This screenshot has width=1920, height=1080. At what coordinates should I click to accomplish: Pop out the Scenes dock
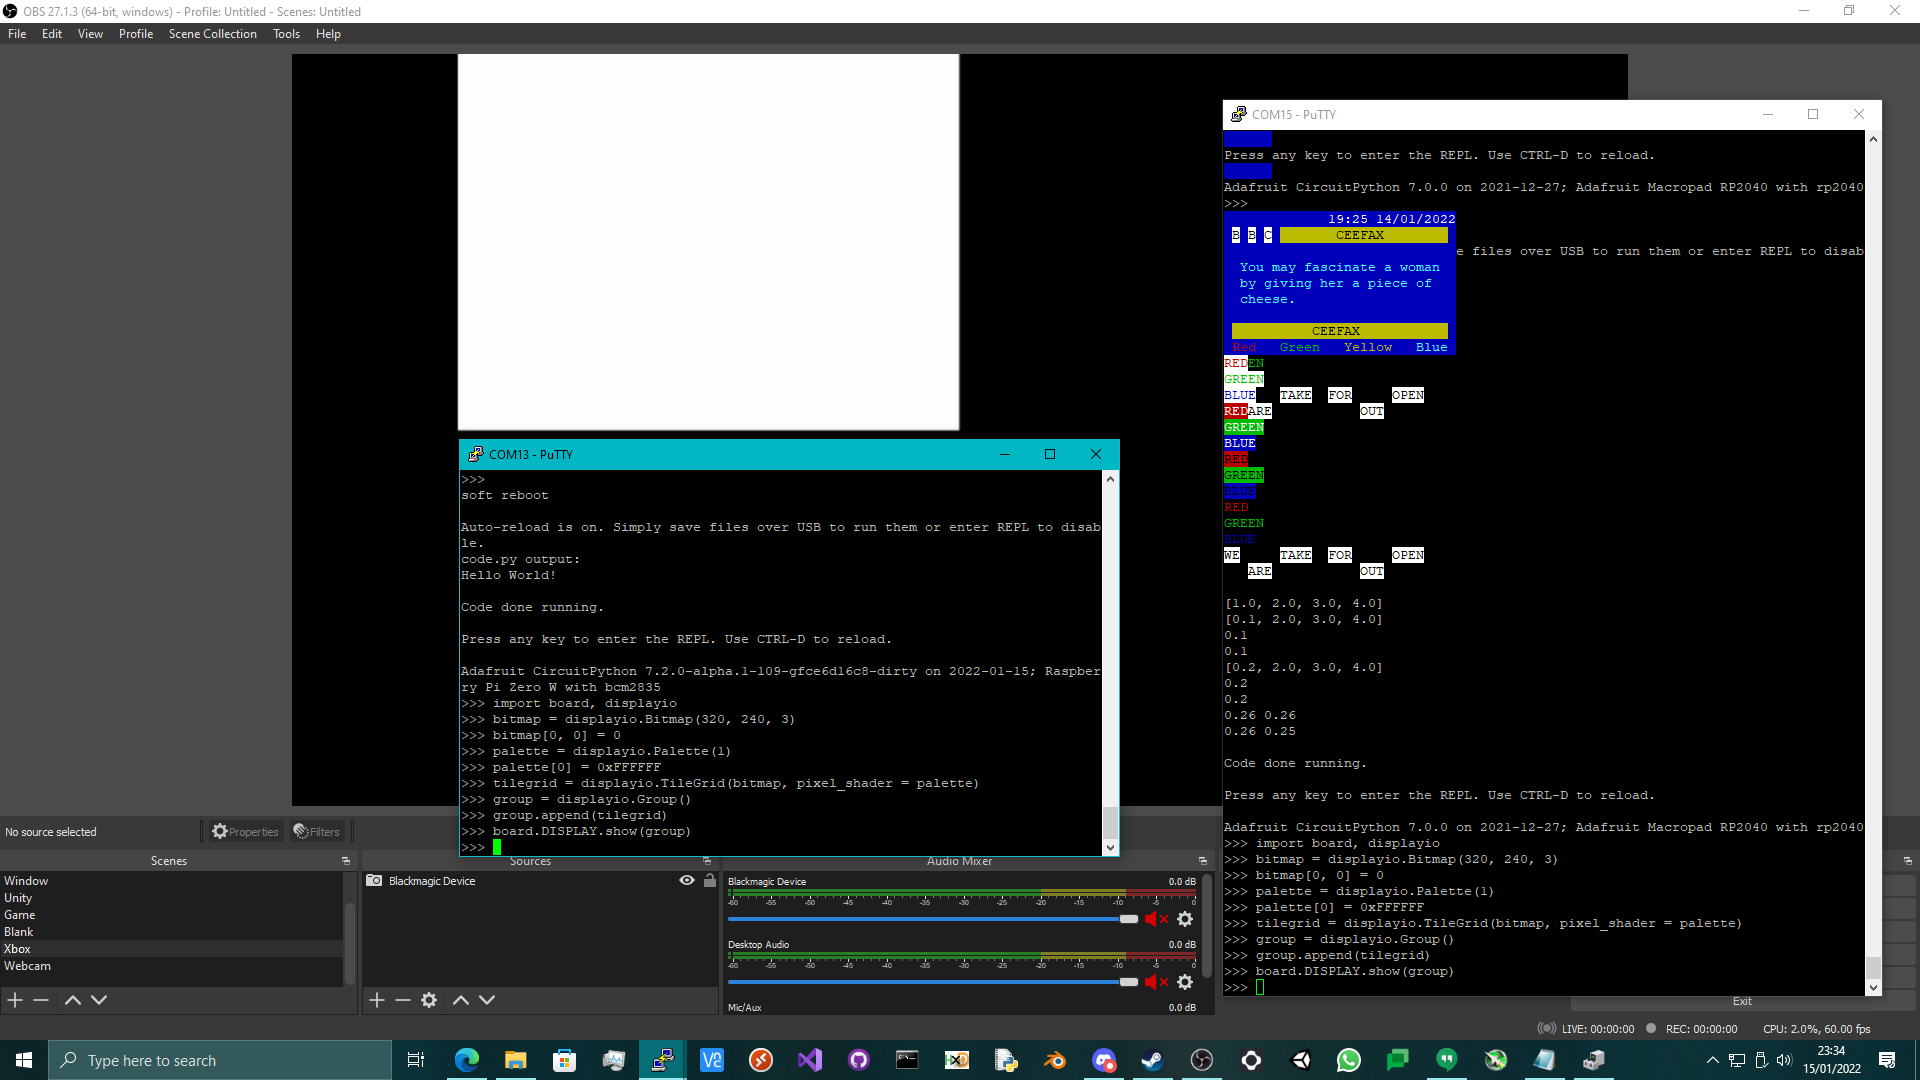[x=346, y=861]
